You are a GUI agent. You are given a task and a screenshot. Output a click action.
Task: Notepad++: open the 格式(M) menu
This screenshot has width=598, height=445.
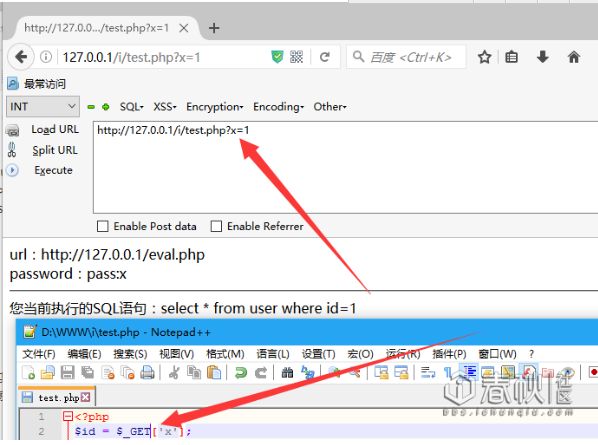point(225,354)
